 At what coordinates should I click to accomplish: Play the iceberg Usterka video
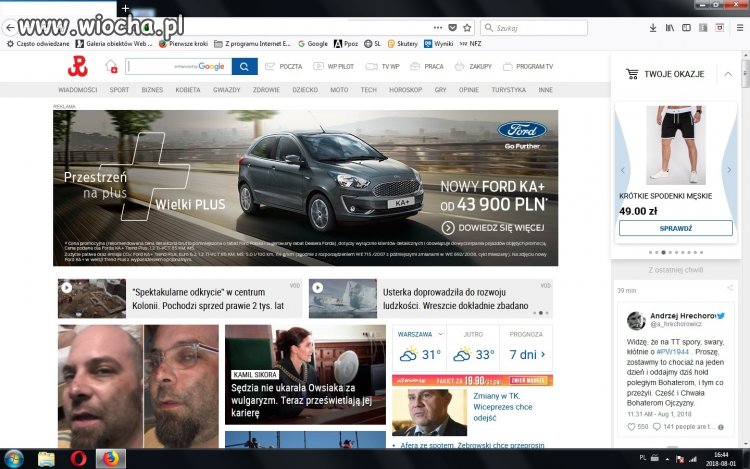point(318,287)
